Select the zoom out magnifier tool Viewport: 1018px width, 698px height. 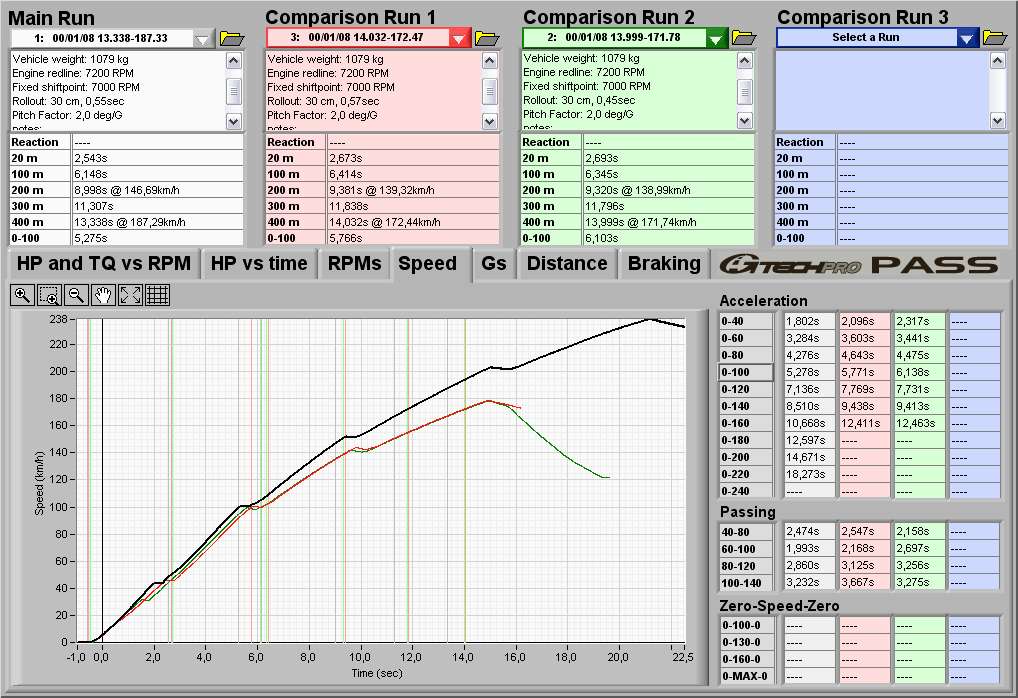(x=76, y=294)
